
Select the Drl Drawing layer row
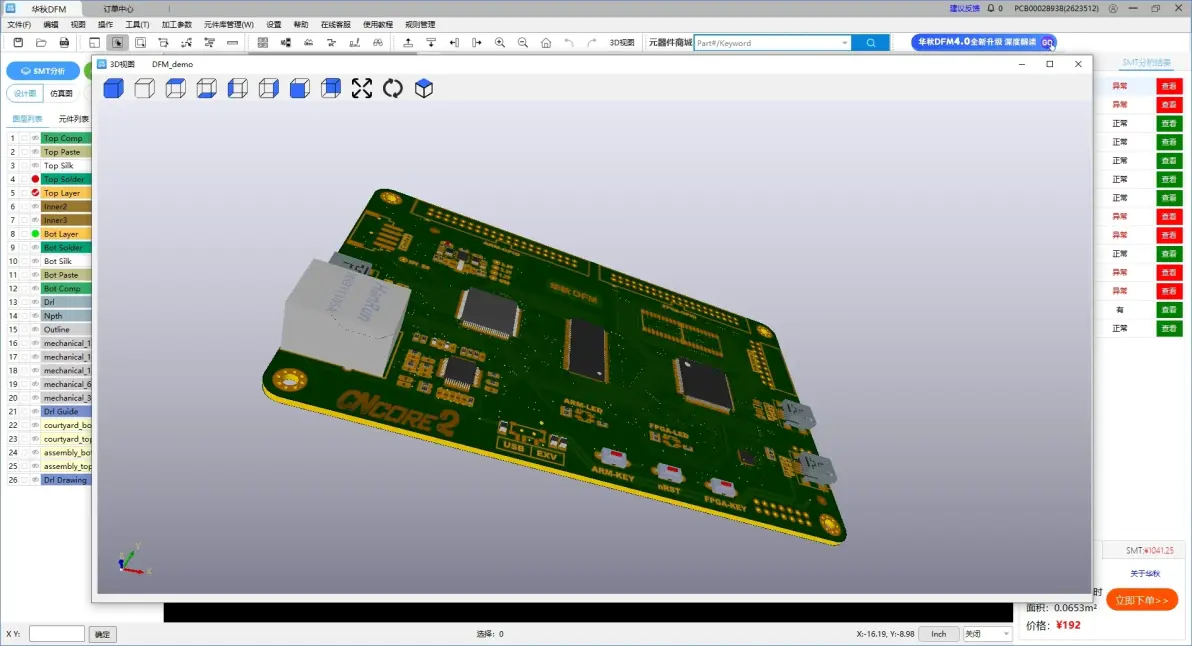(x=49, y=480)
